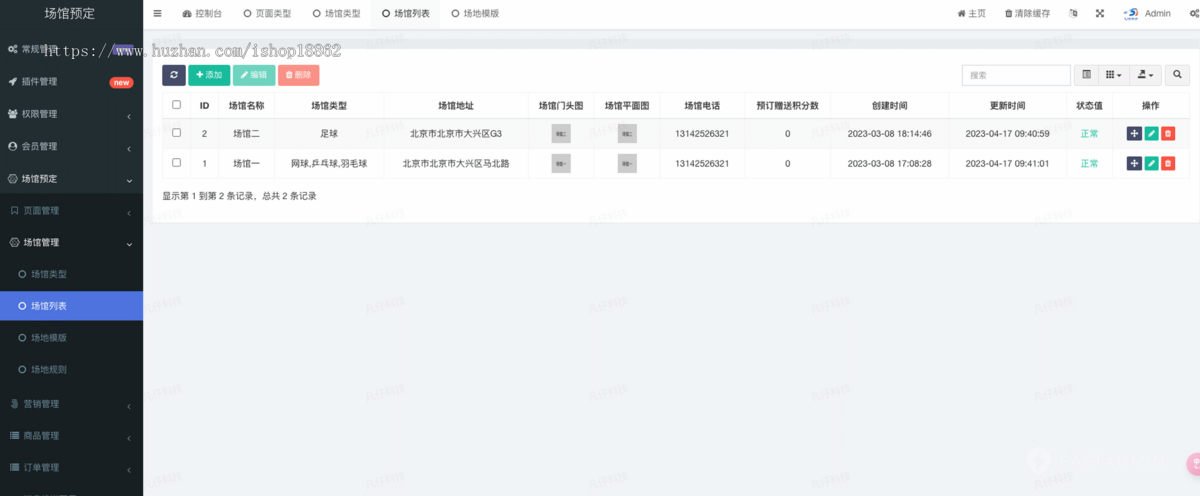Click the 编辑 button
Image resolution: width=1200 pixels, height=496 pixels.
coord(254,75)
